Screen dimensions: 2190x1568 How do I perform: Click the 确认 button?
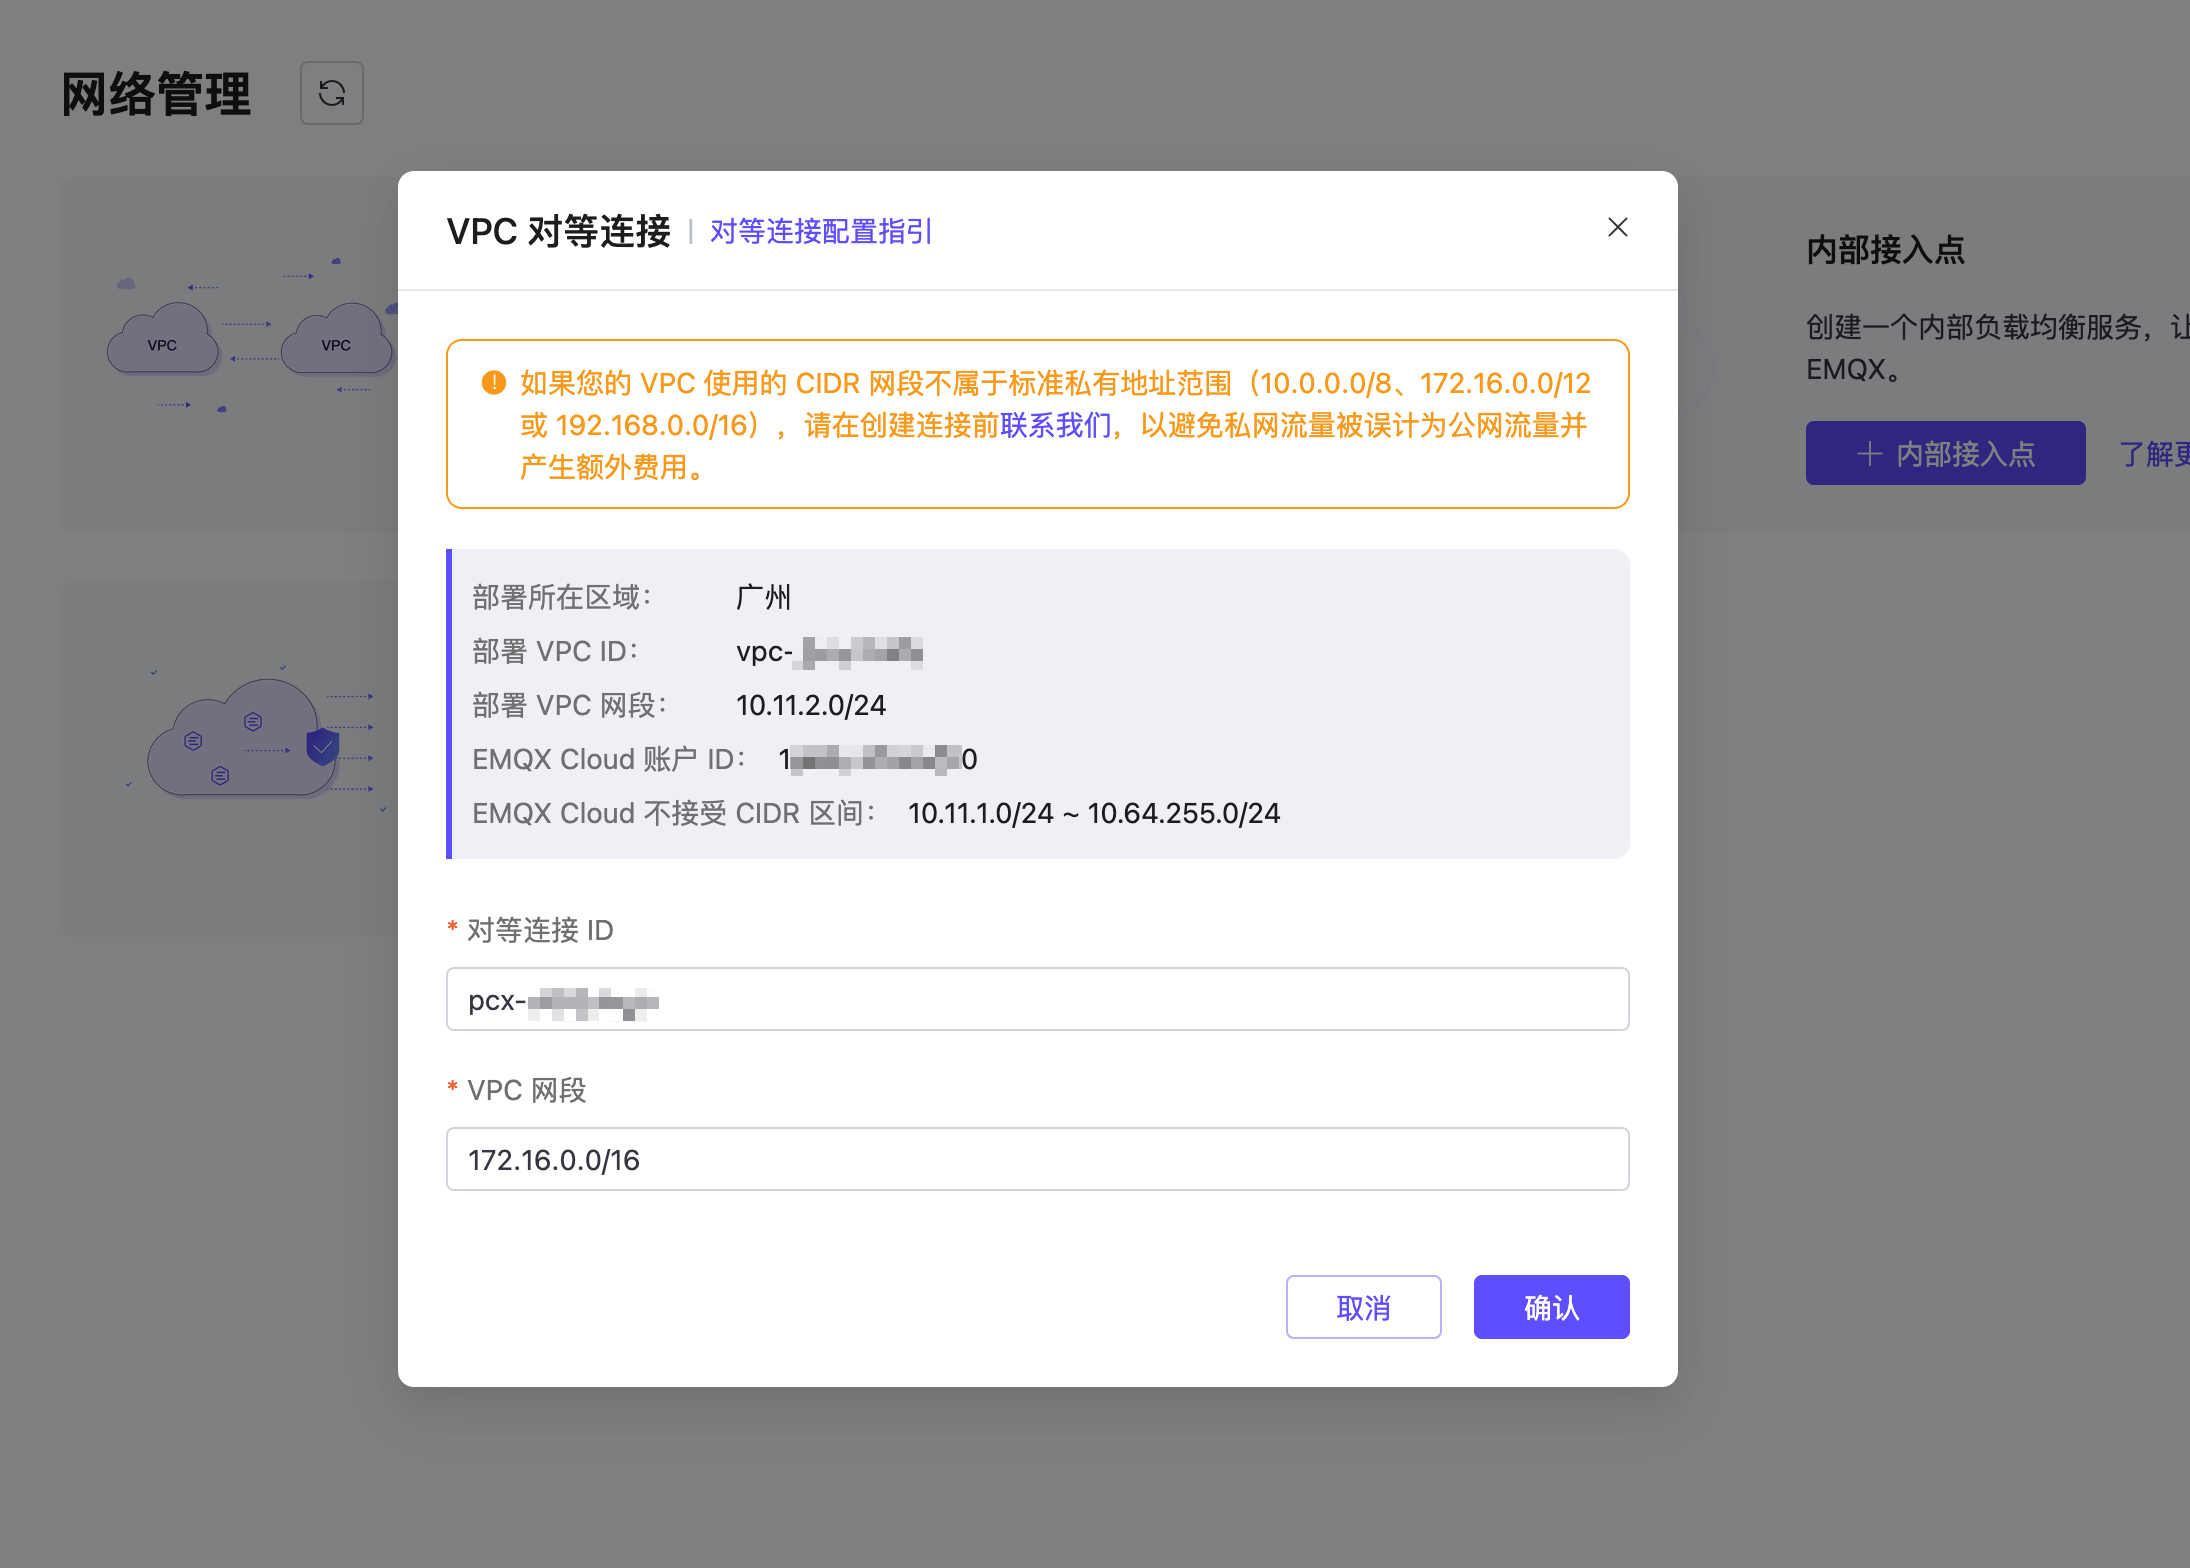1551,1307
